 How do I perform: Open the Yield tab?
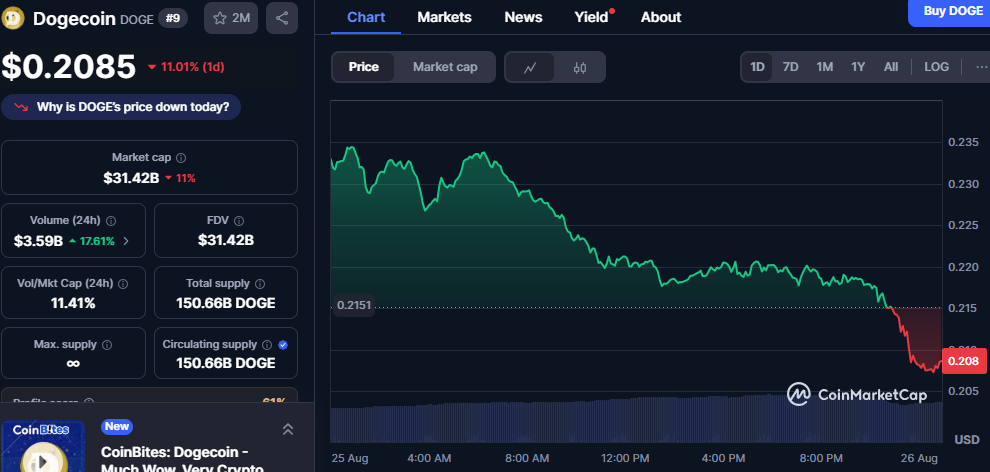[592, 18]
